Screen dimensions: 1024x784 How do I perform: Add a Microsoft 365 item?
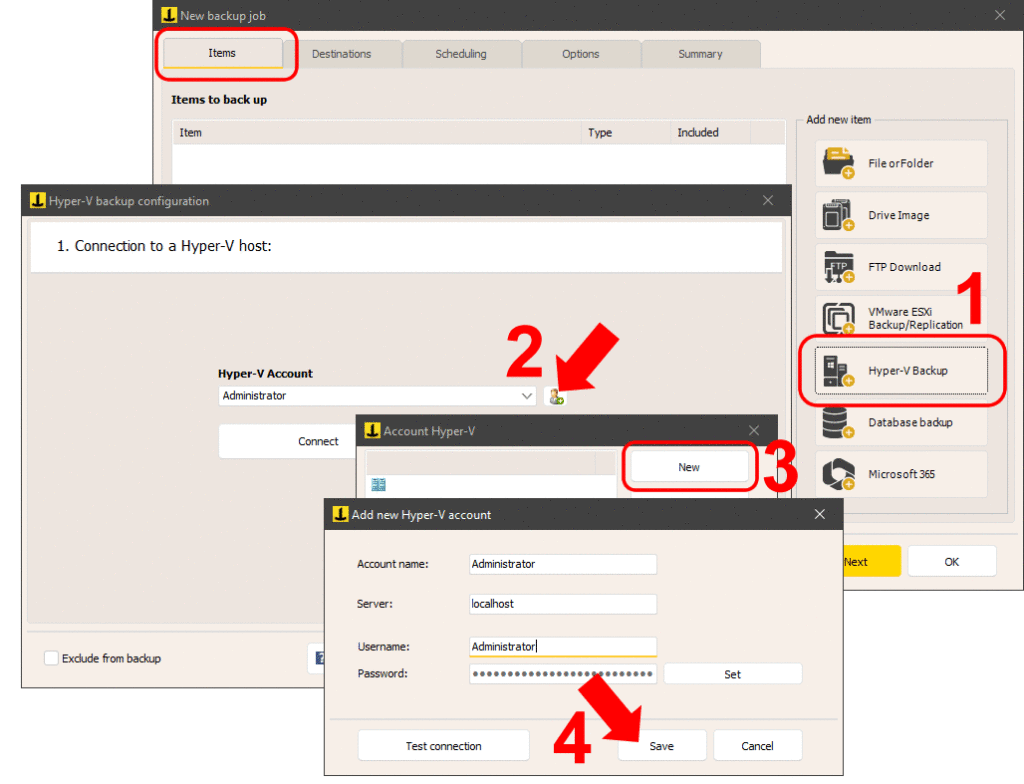coord(901,474)
